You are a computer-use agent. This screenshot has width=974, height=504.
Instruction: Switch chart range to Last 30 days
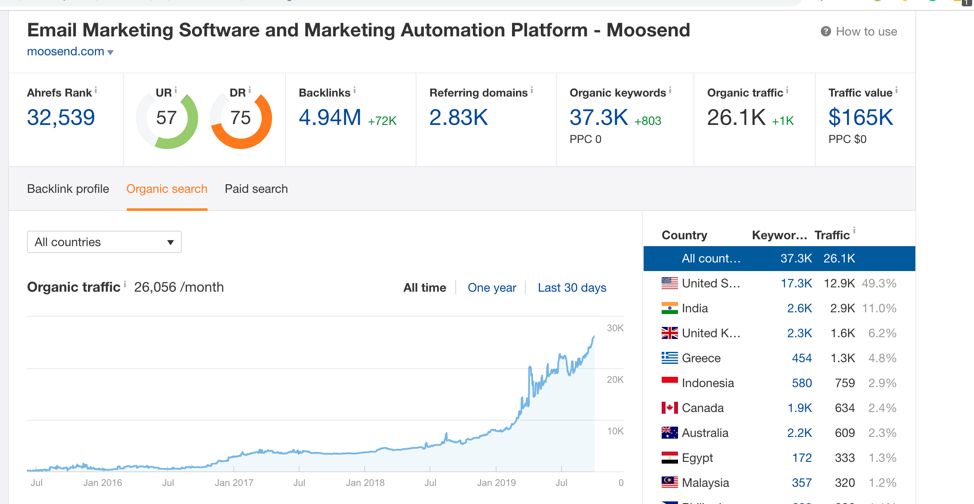click(x=572, y=288)
